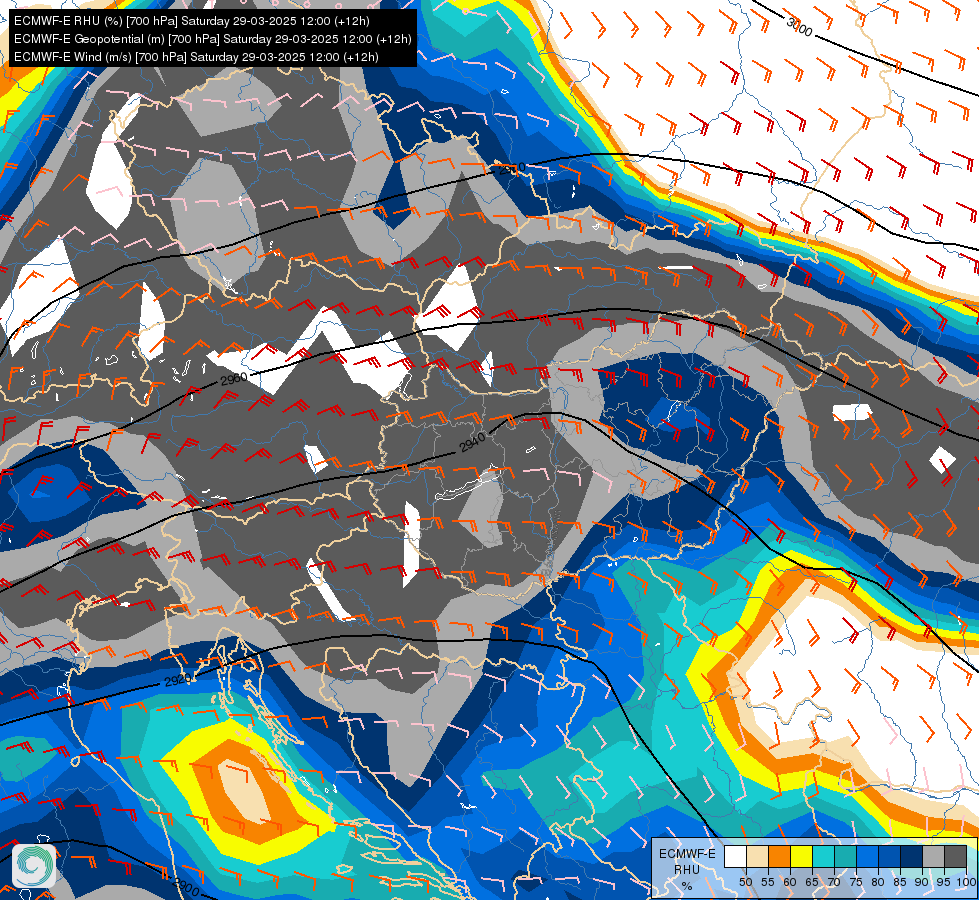Select the bright blue 75–80 legend swatch
979x900 pixels.
click(x=867, y=856)
